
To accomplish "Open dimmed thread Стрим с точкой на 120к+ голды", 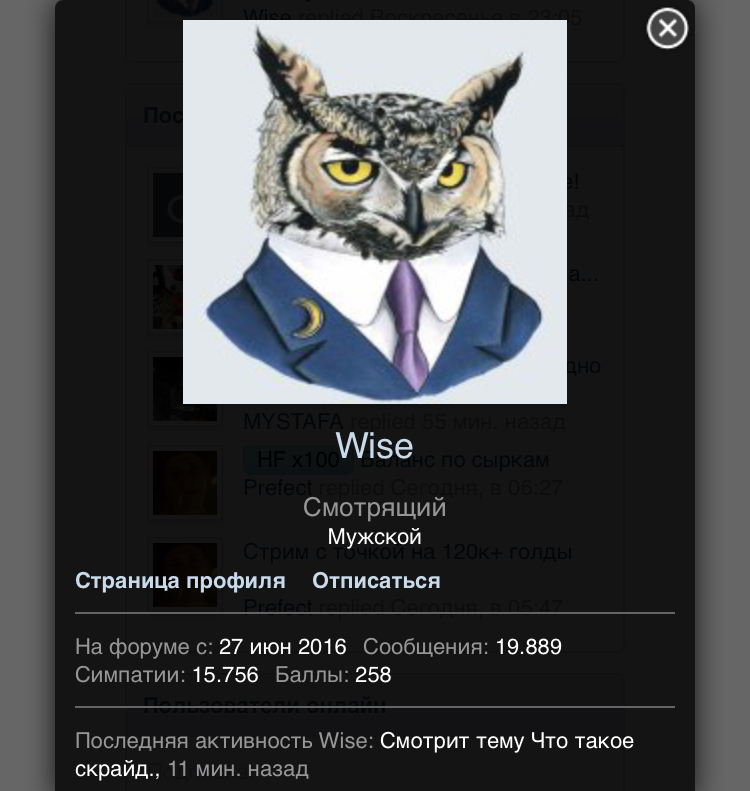I will pos(408,552).
